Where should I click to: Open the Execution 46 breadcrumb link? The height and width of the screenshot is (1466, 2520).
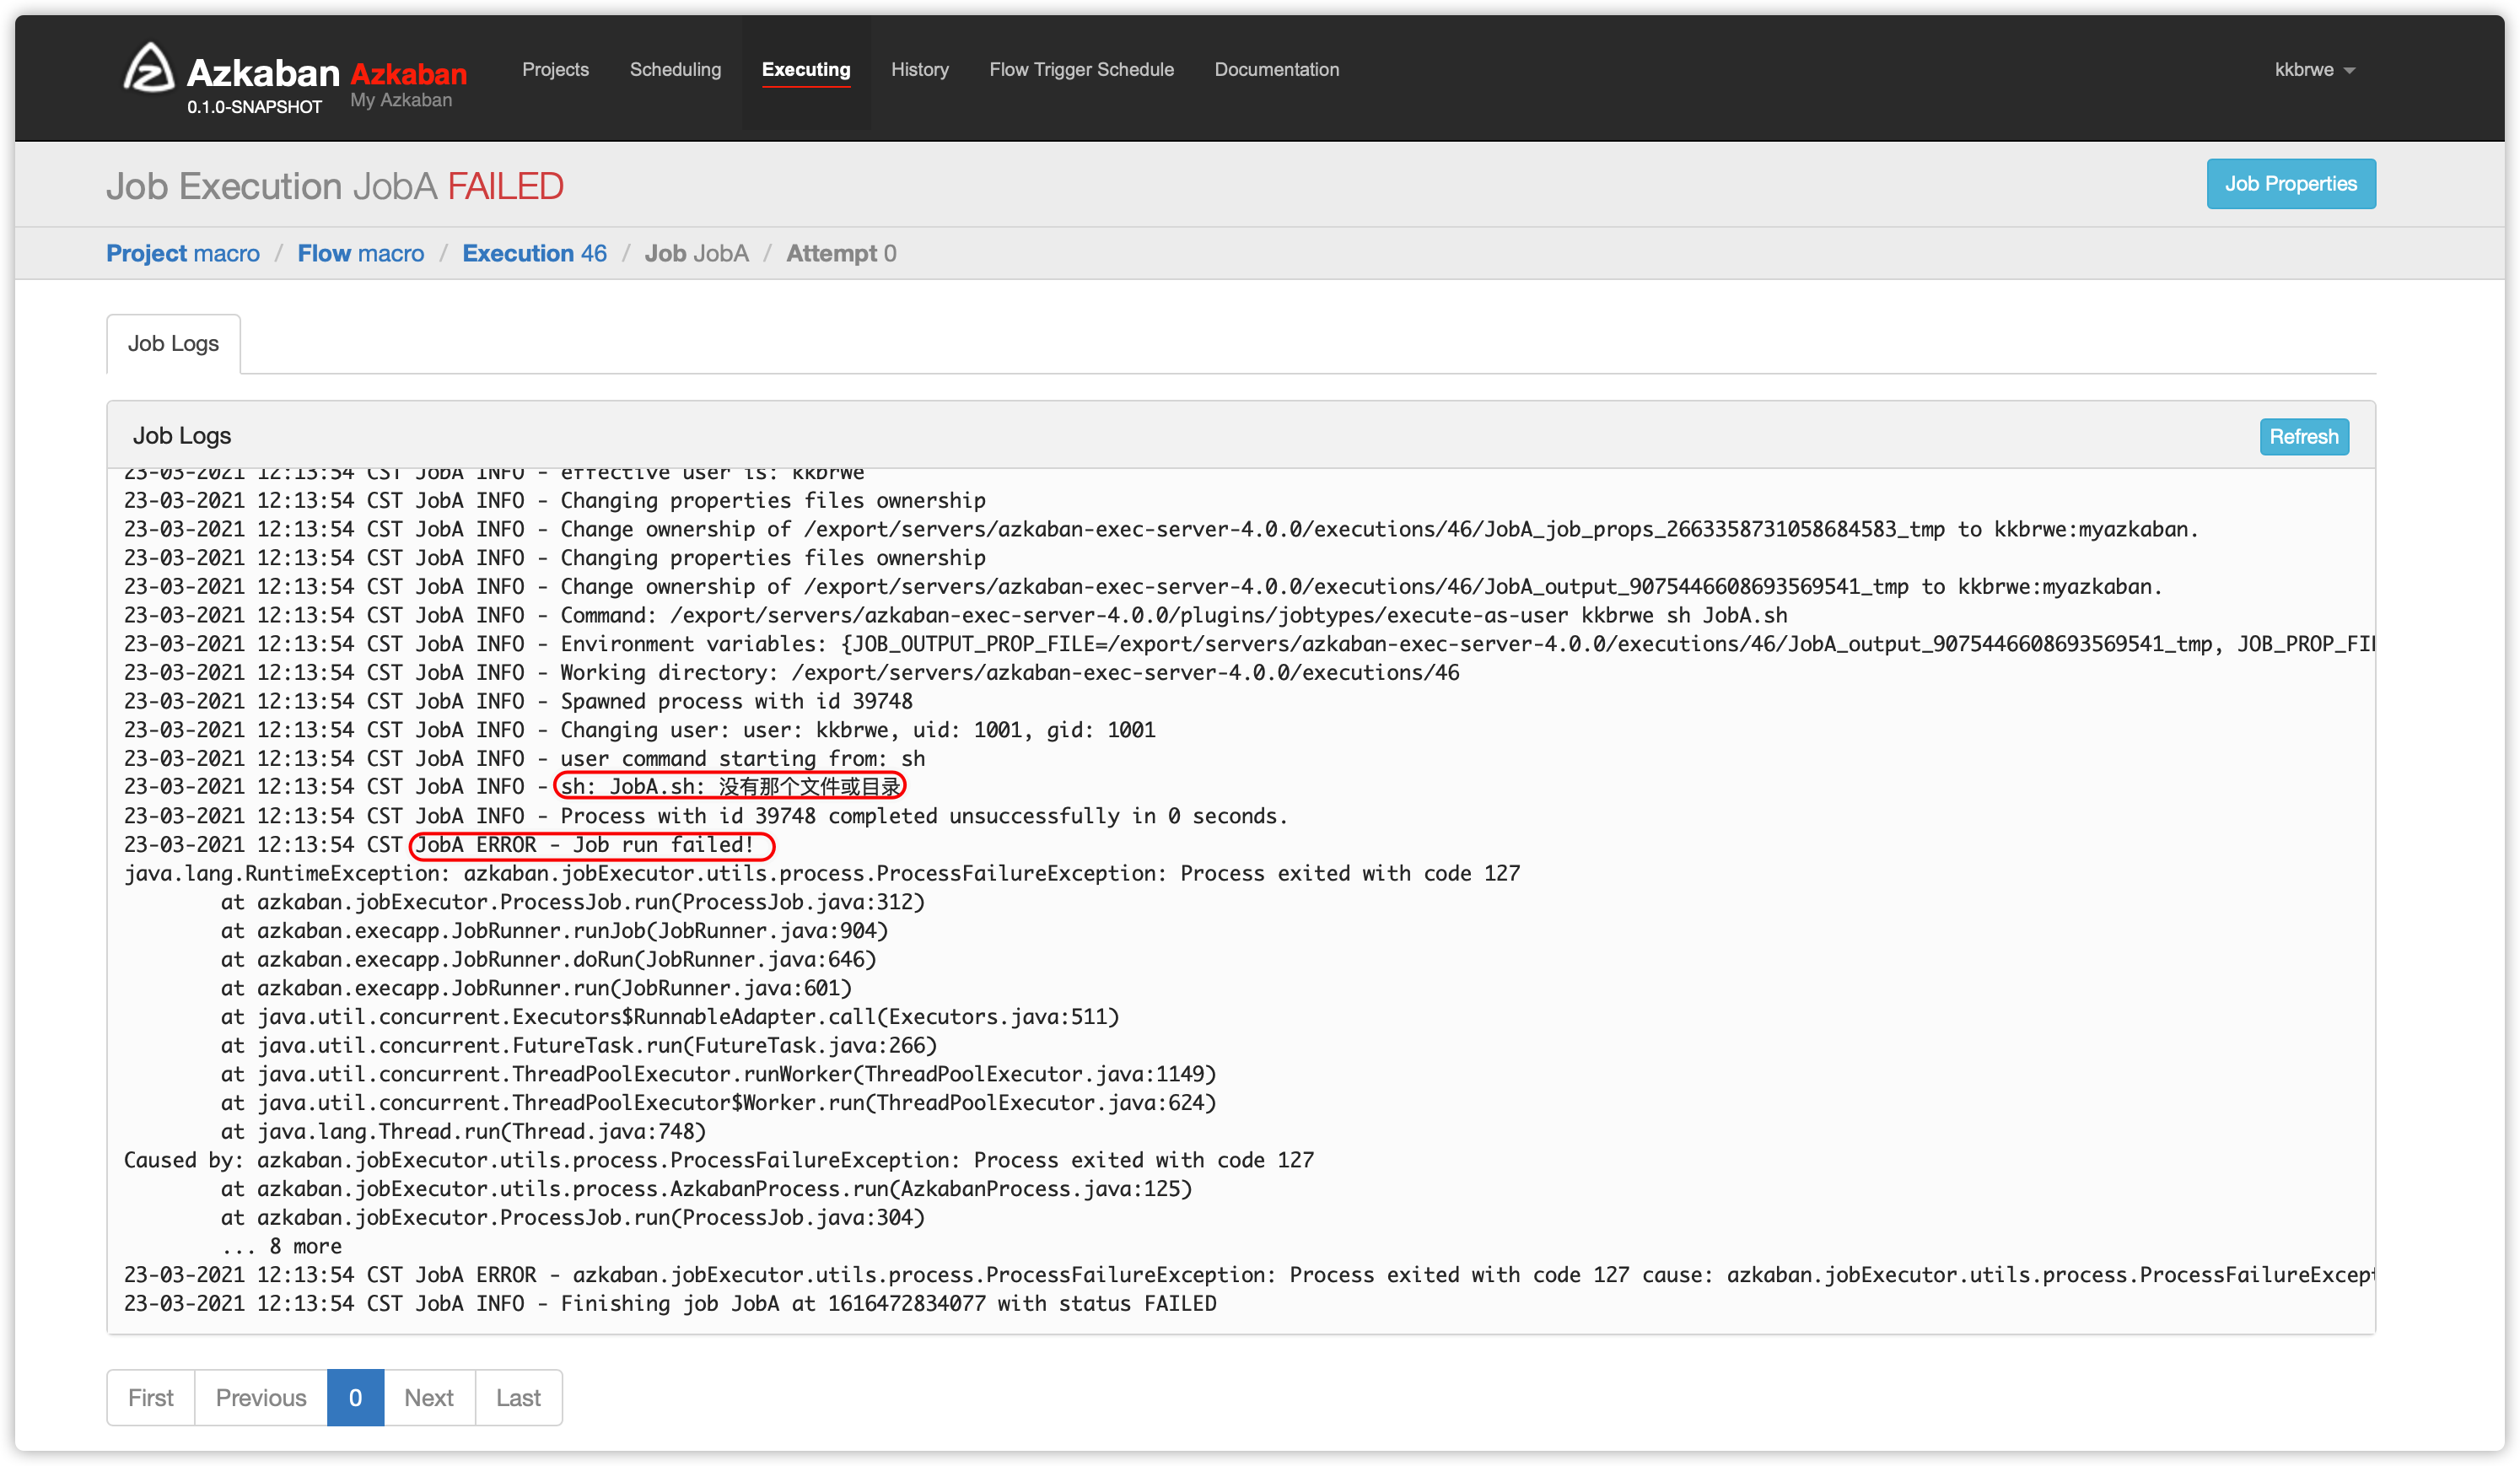pos(535,253)
